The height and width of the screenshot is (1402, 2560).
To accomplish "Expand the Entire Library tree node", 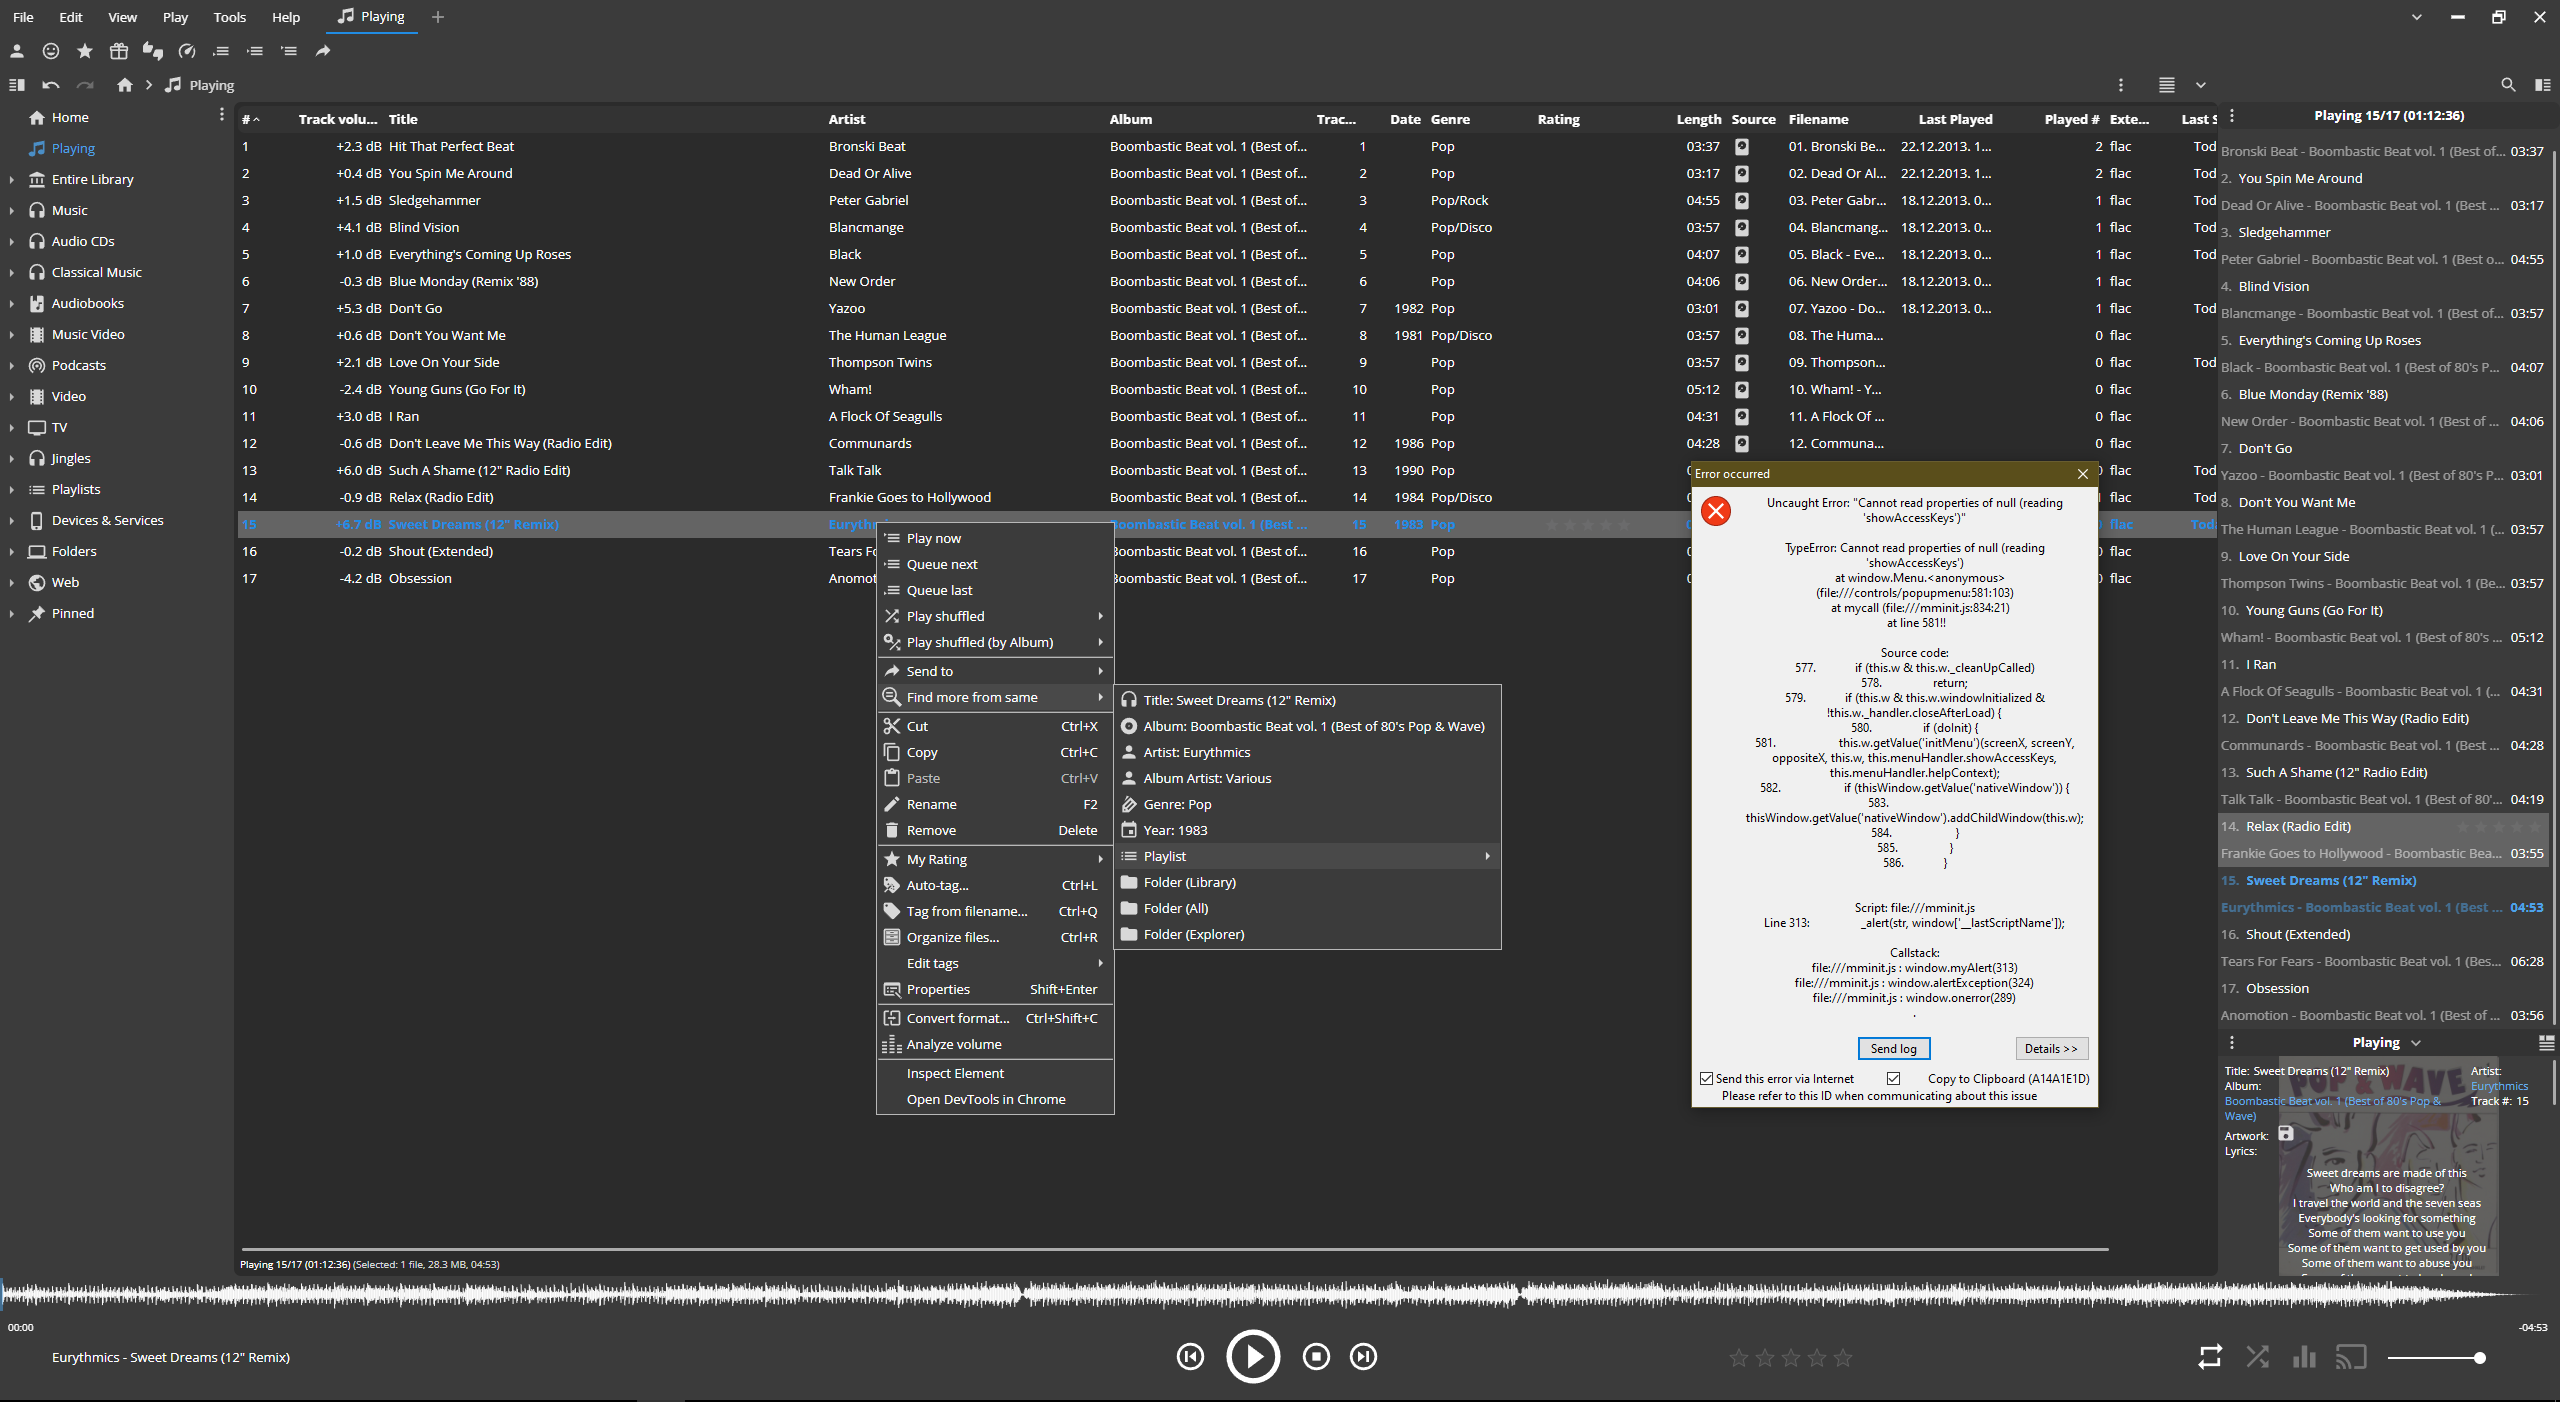I will pos(11,180).
